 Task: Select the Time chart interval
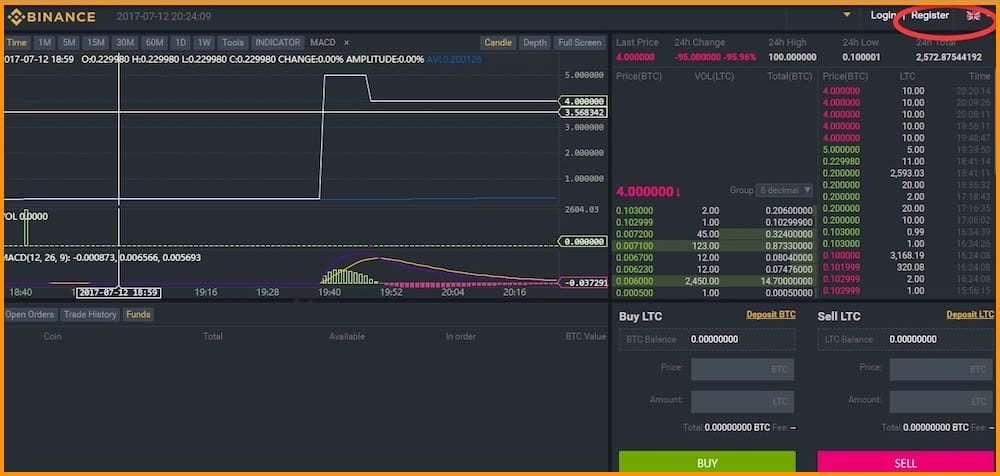(x=17, y=43)
